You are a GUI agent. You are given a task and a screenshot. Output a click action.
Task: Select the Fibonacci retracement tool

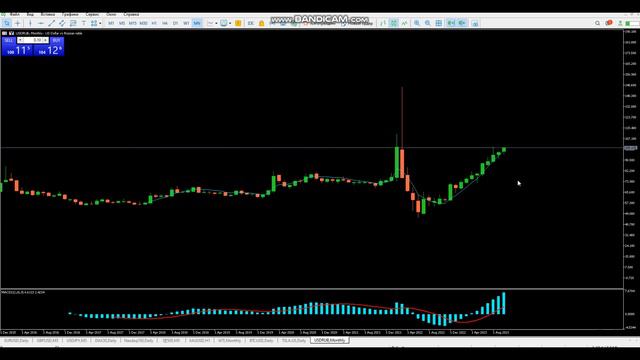73,23
